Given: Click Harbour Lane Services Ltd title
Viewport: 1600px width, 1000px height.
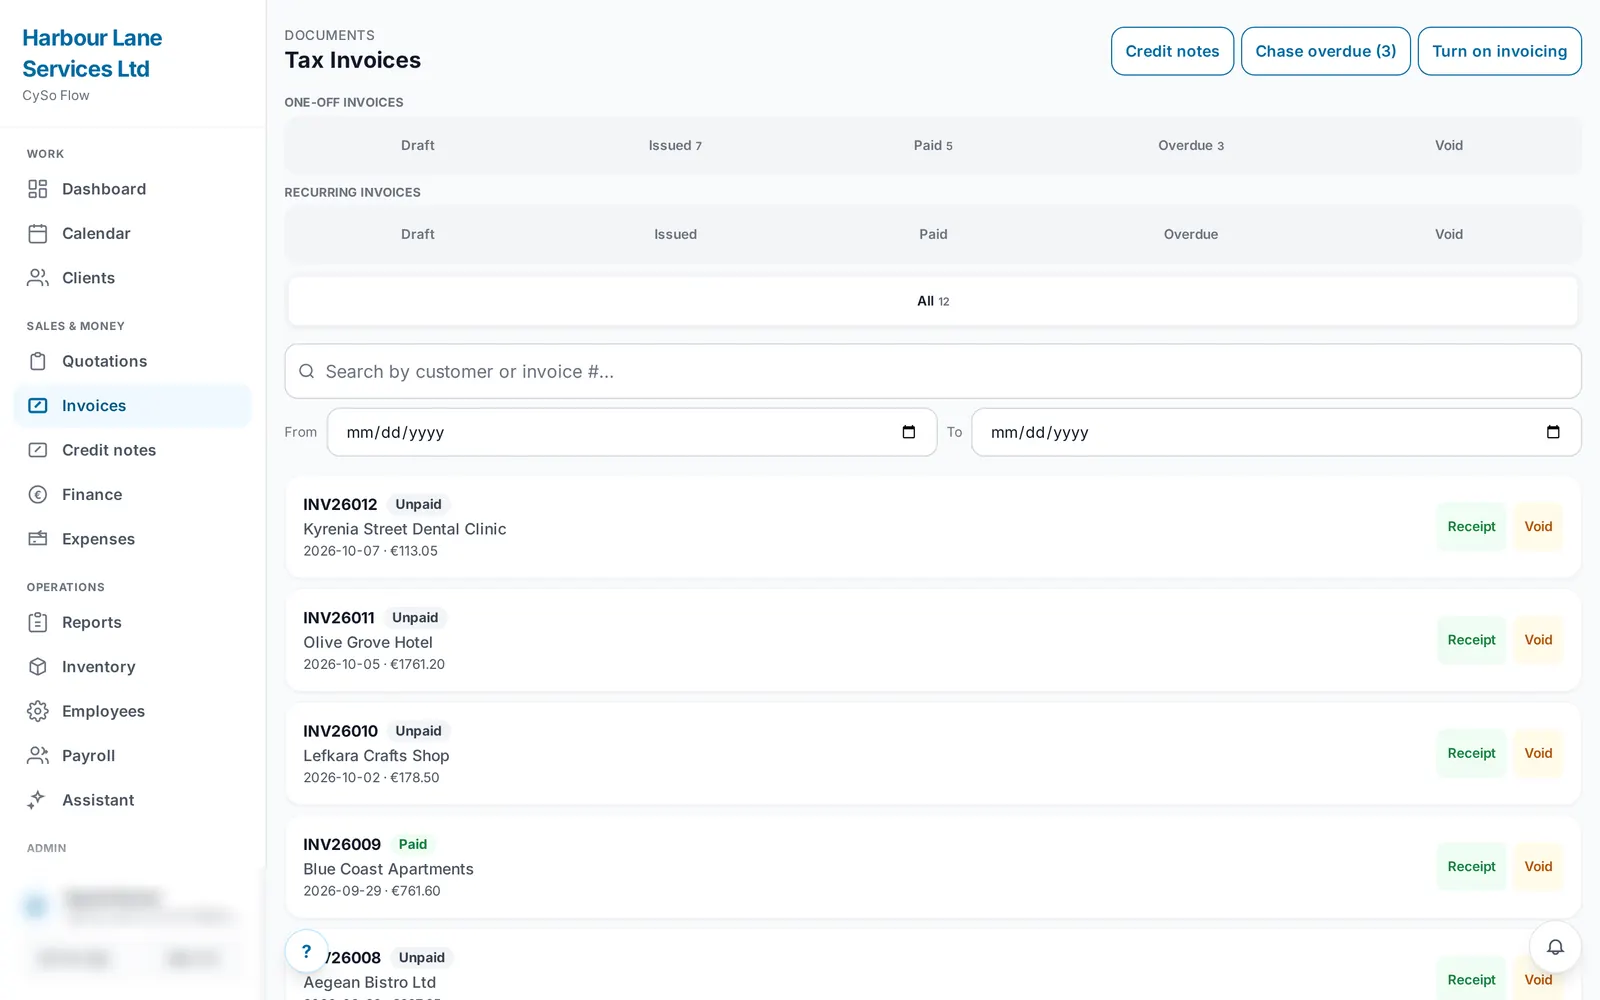Looking at the screenshot, I should [92, 53].
